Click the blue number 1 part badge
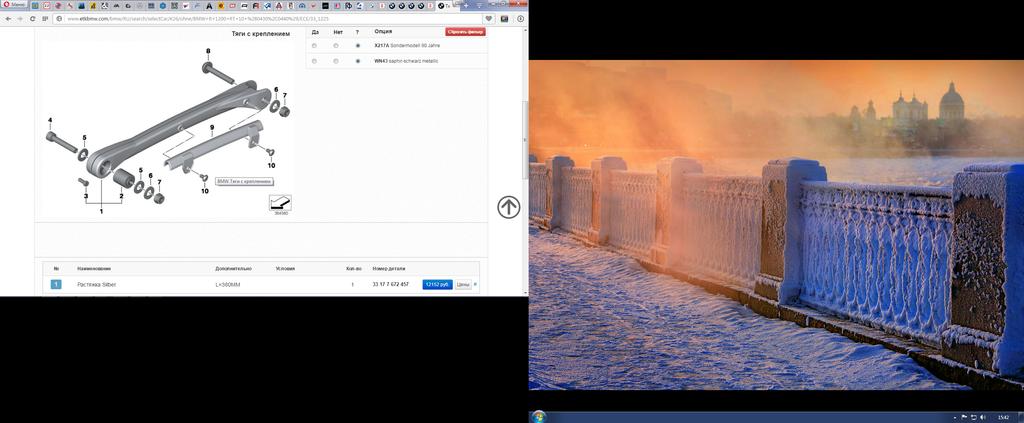This screenshot has height=423, width=1024. coord(56,285)
